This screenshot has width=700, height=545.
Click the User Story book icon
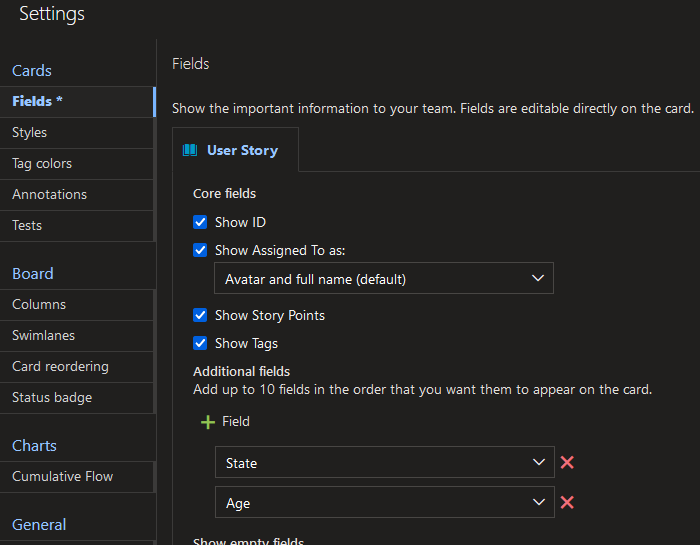[x=190, y=150]
